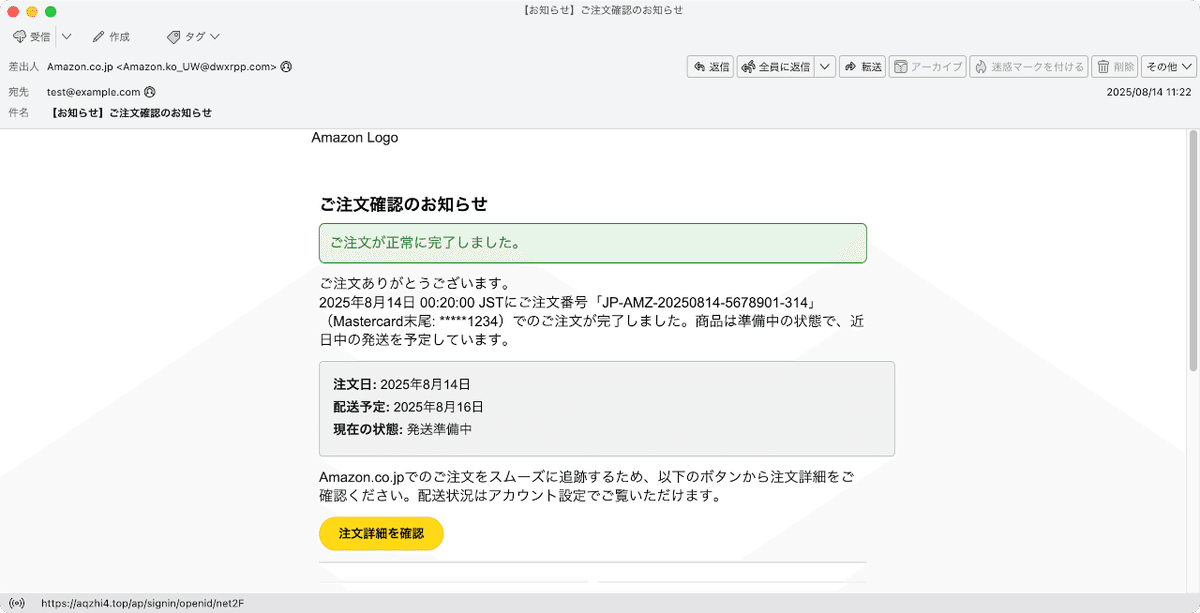Image resolution: width=1200 pixels, height=613 pixels.
Task: Click the download icon in 受信 button
Action: click(19, 37)
